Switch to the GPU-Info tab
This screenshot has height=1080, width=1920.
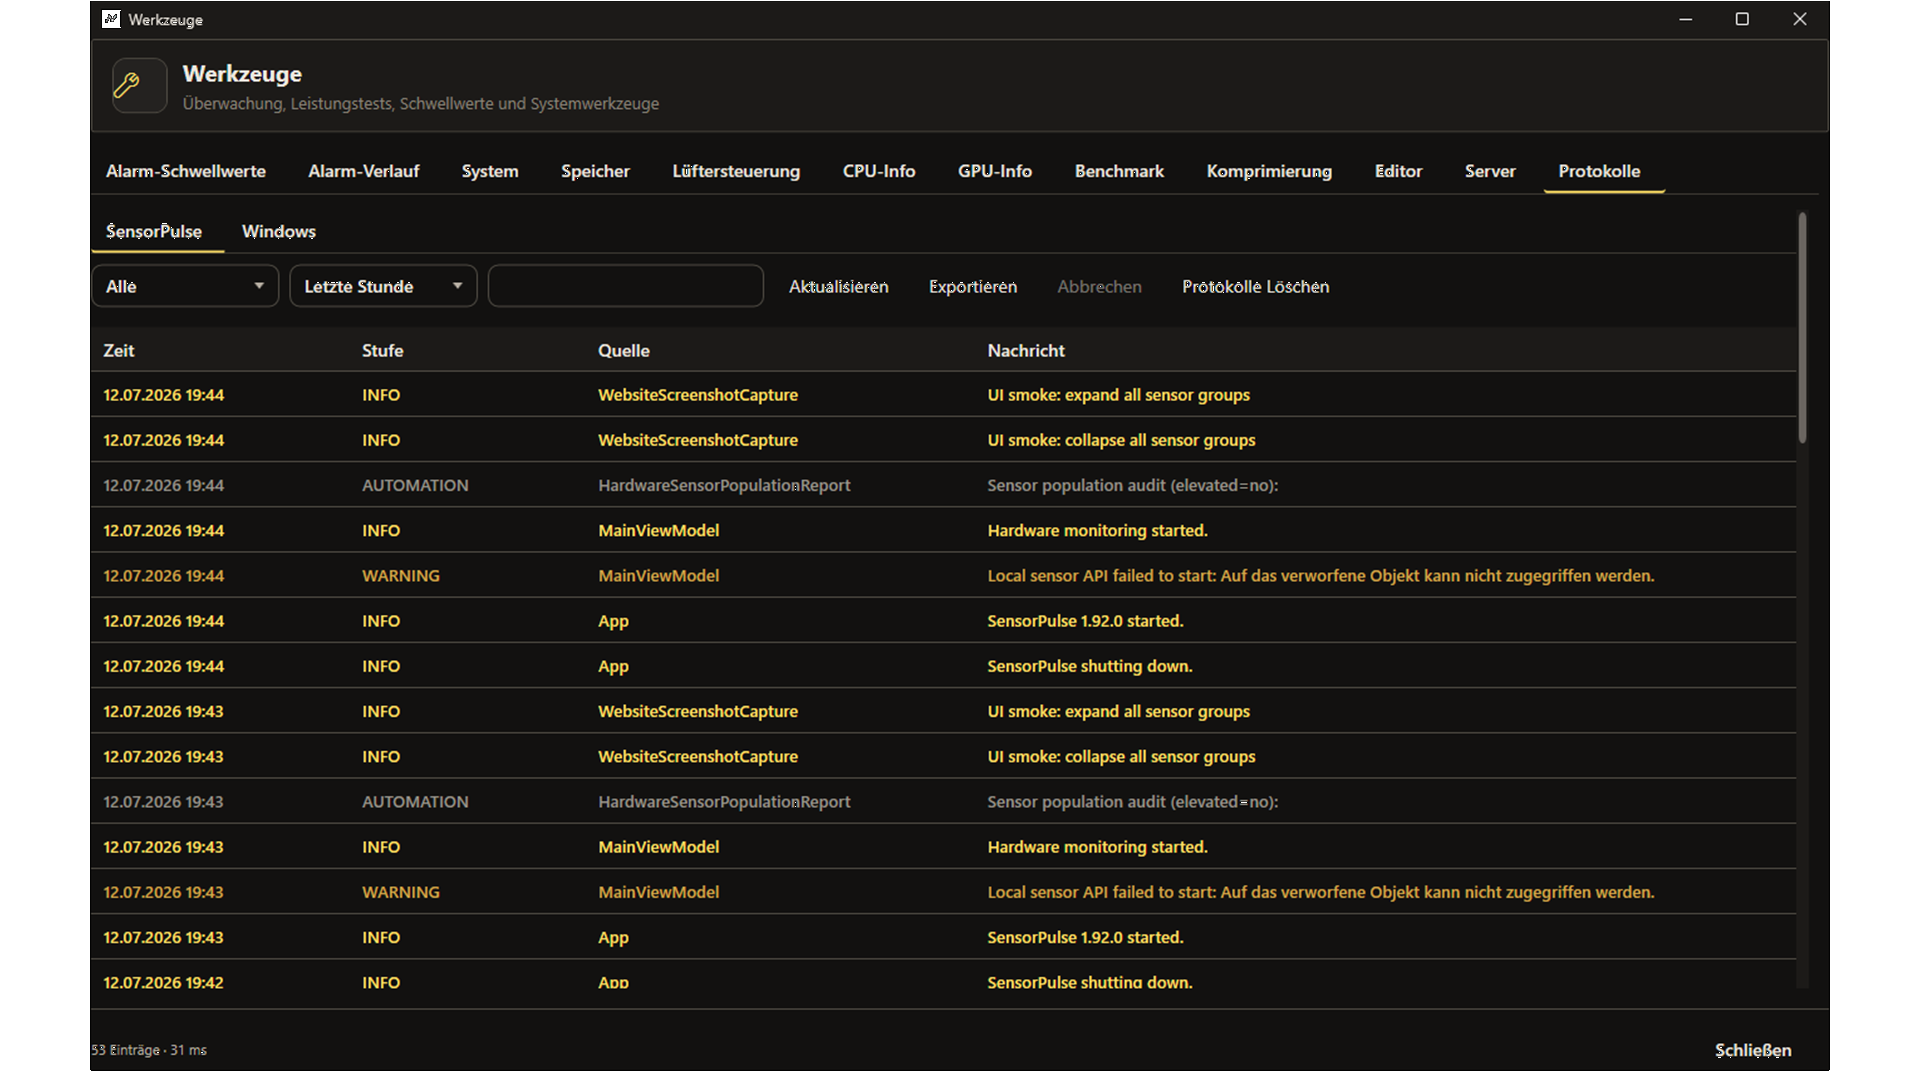tap(995, 171)
